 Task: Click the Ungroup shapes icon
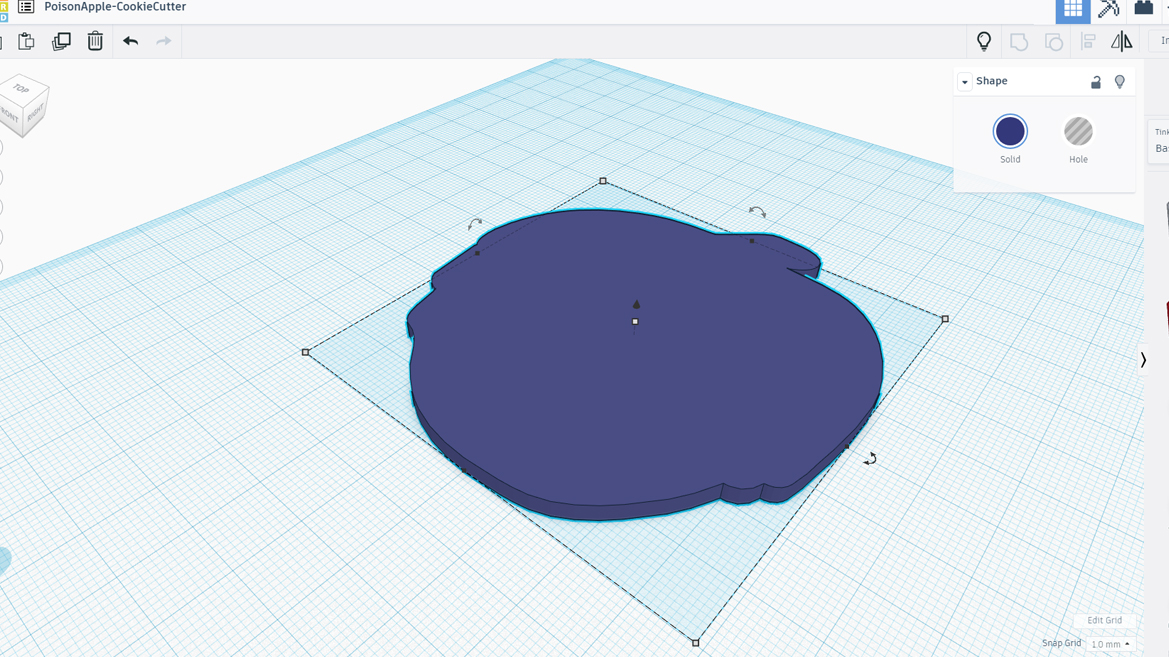1053,42
